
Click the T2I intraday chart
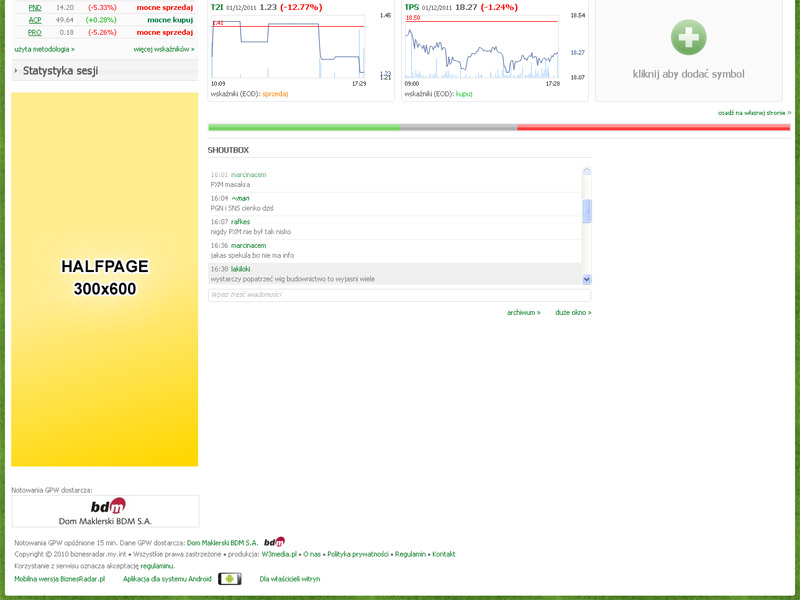point(288,50)
